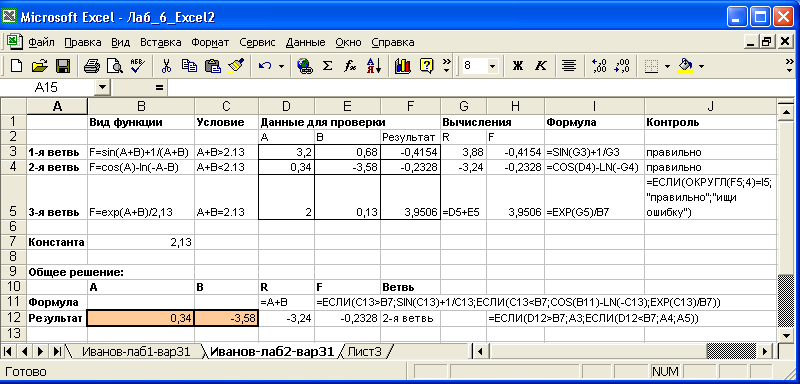Click the Cut scissors icon

pos(166,66)
